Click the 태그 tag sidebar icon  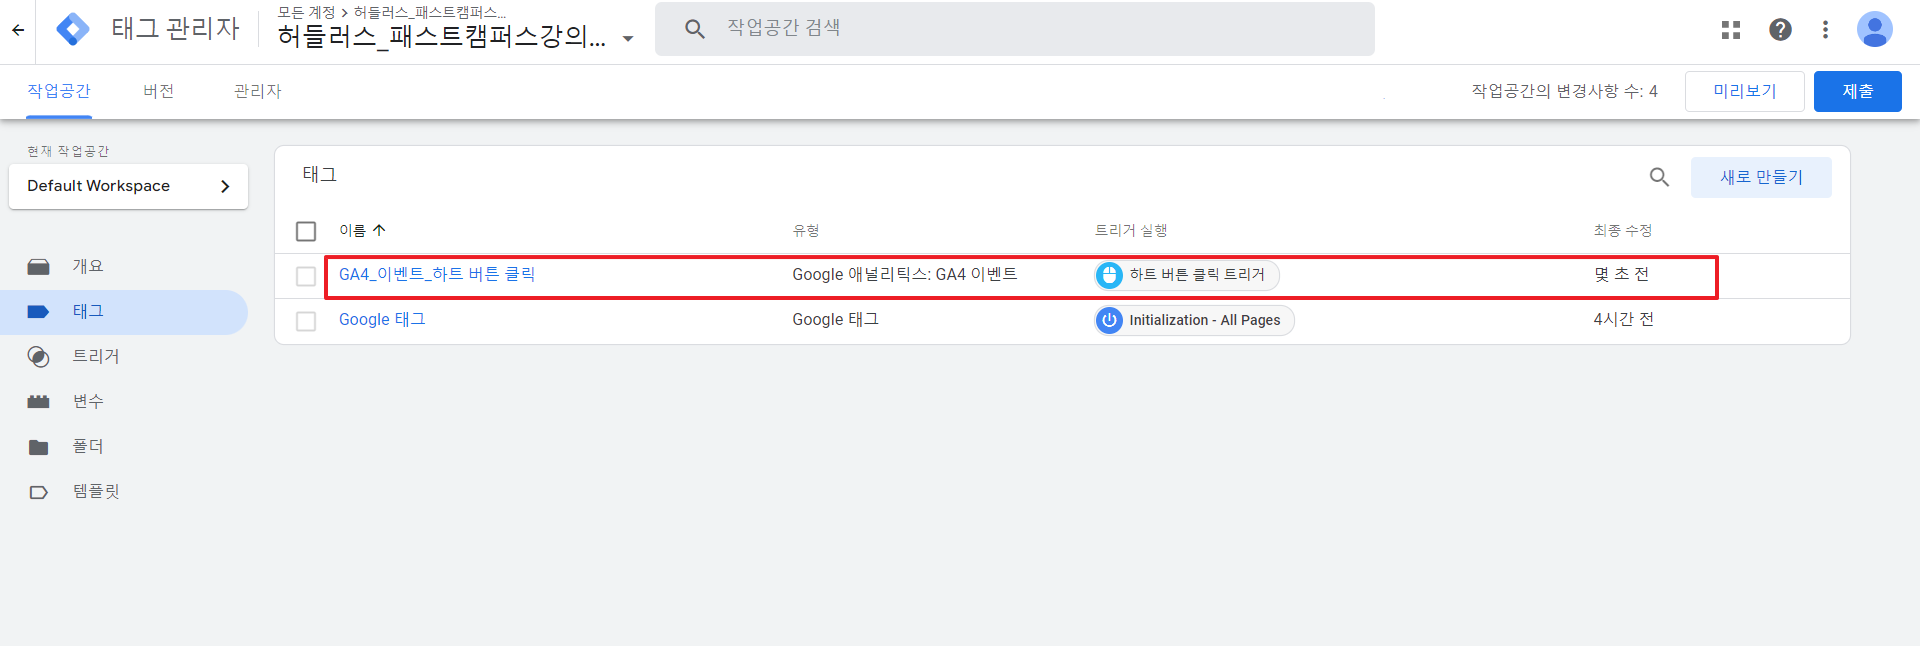39,312
